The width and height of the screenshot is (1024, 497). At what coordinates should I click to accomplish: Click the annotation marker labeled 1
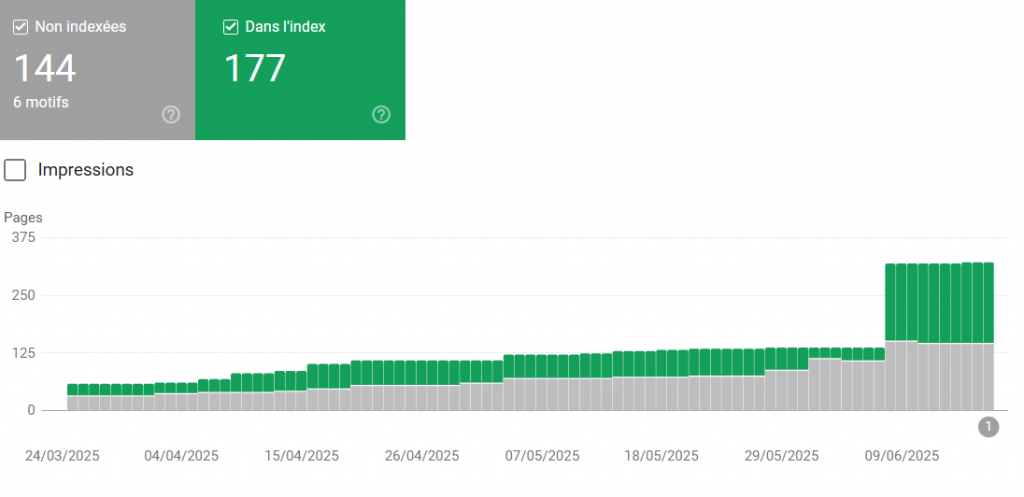(x=988, y=427)
